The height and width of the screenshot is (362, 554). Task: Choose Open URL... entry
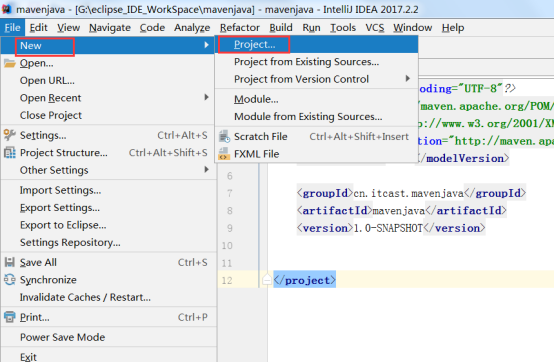pyautogui.click(x=107, y=81)
